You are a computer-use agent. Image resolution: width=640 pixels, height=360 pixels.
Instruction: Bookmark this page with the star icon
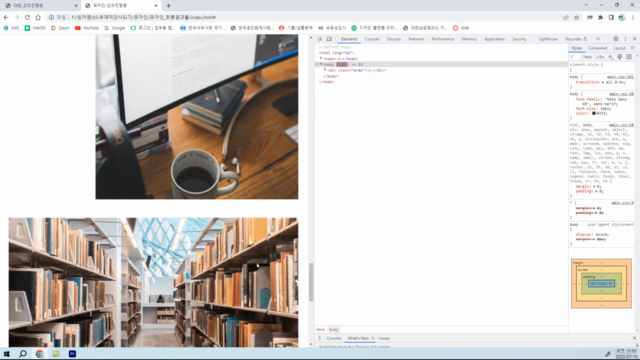click(x=576, y=18)
